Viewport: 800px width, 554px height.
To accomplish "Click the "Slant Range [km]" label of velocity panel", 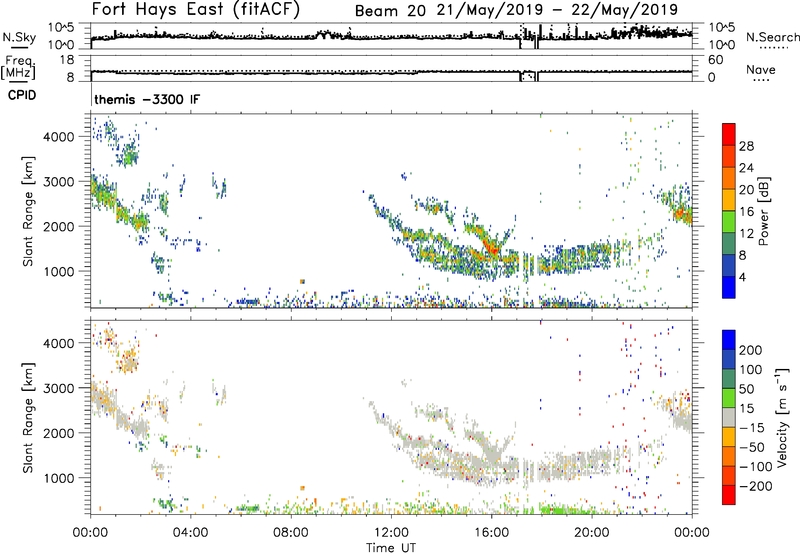I will tap(28, 418).
